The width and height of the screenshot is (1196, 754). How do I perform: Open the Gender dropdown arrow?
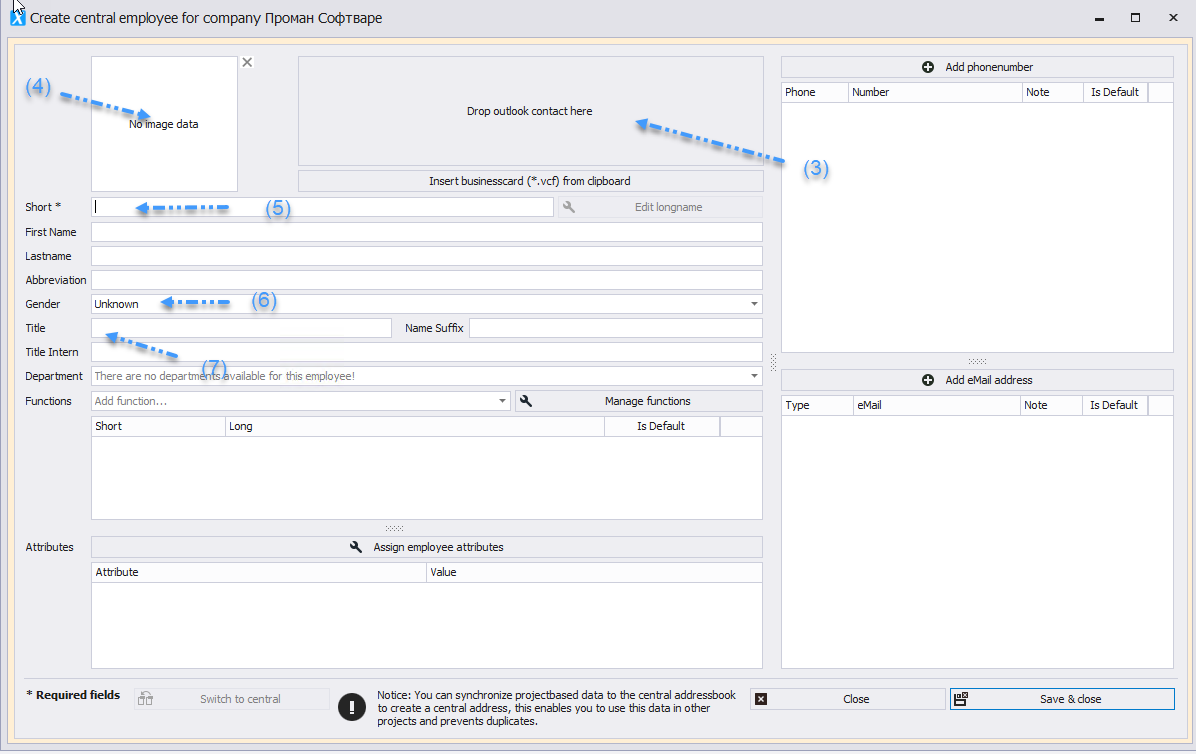754,304
